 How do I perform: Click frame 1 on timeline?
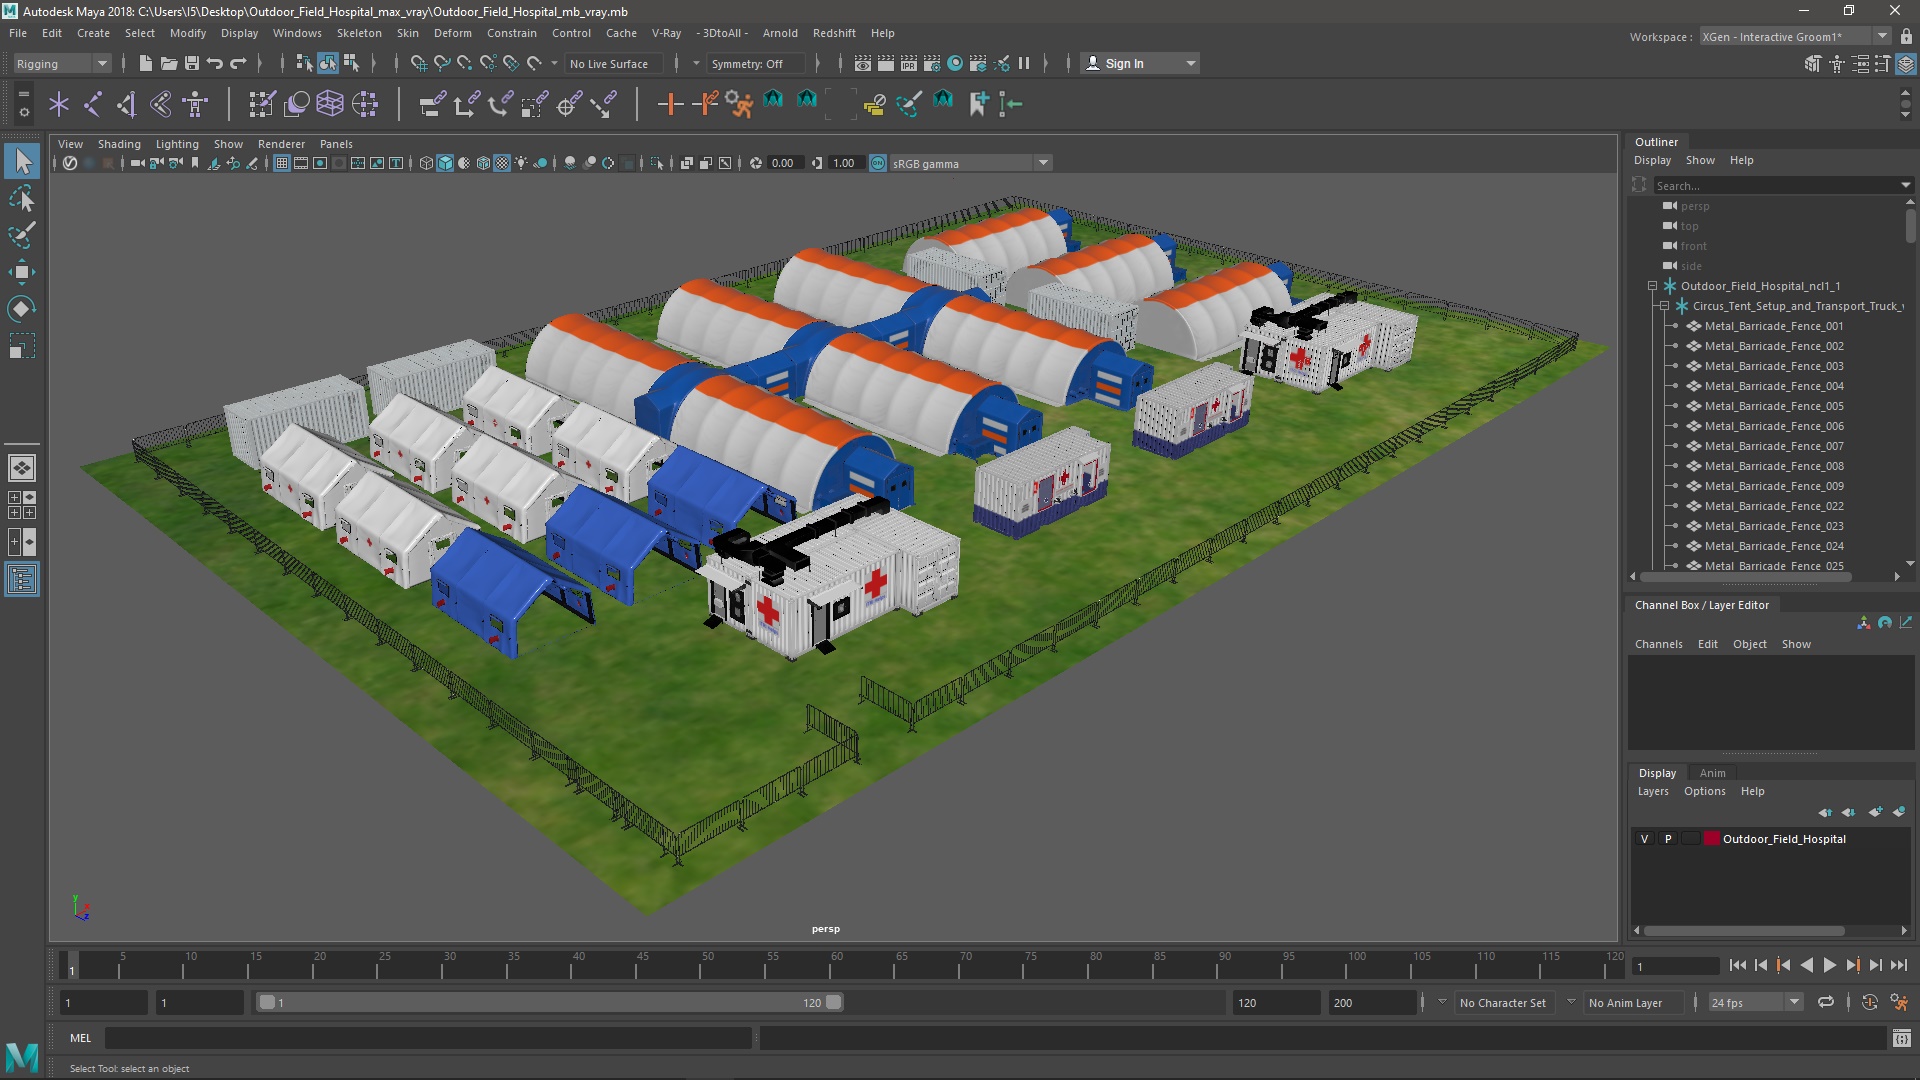71,964
